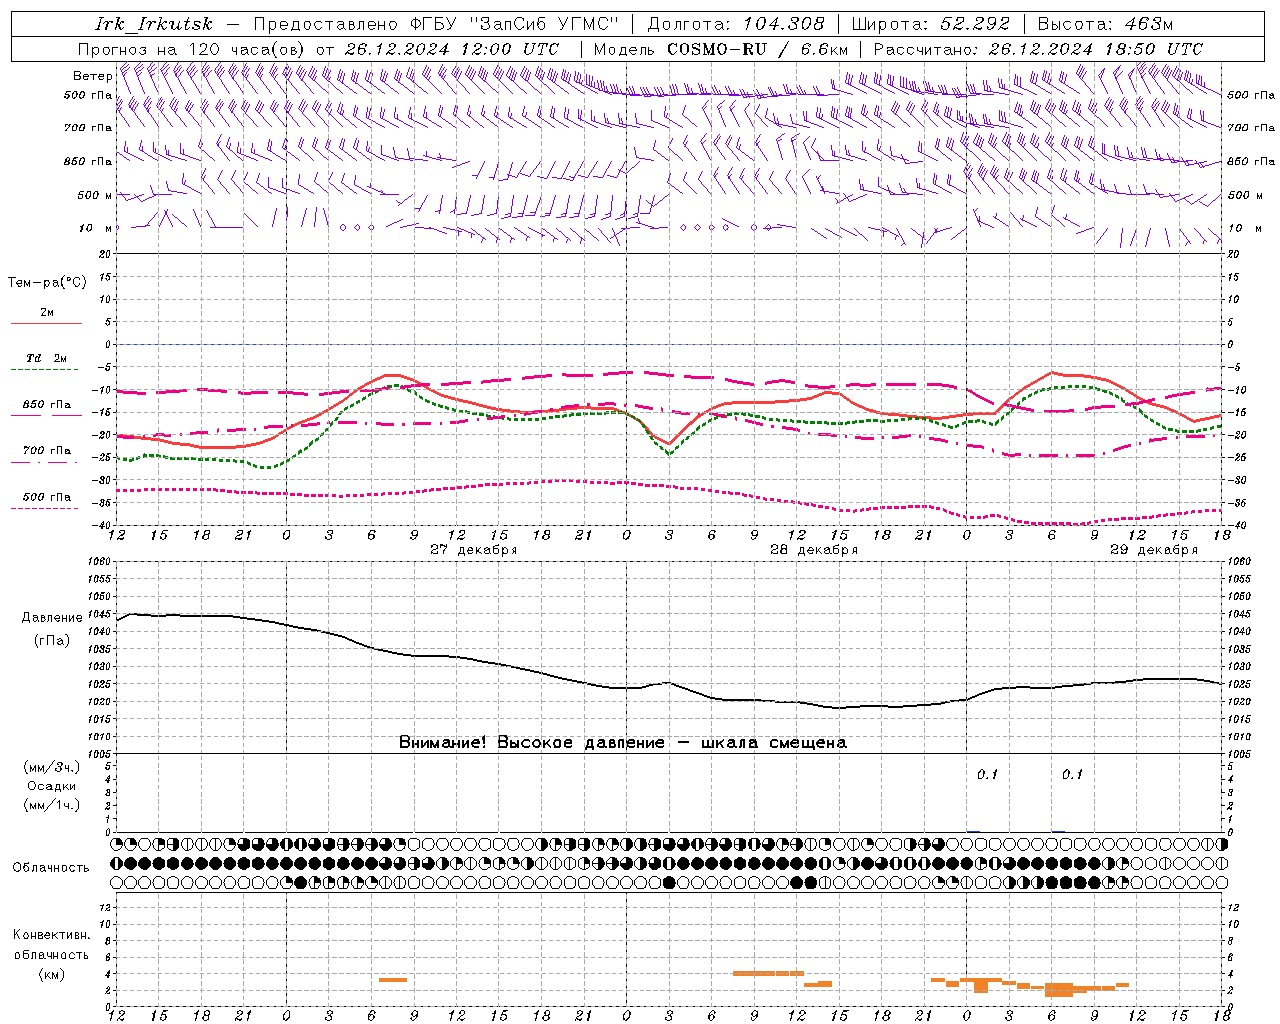Click the (км) unit below convective cloud label
1280x1024 pixels.
(x=51, y=974)
